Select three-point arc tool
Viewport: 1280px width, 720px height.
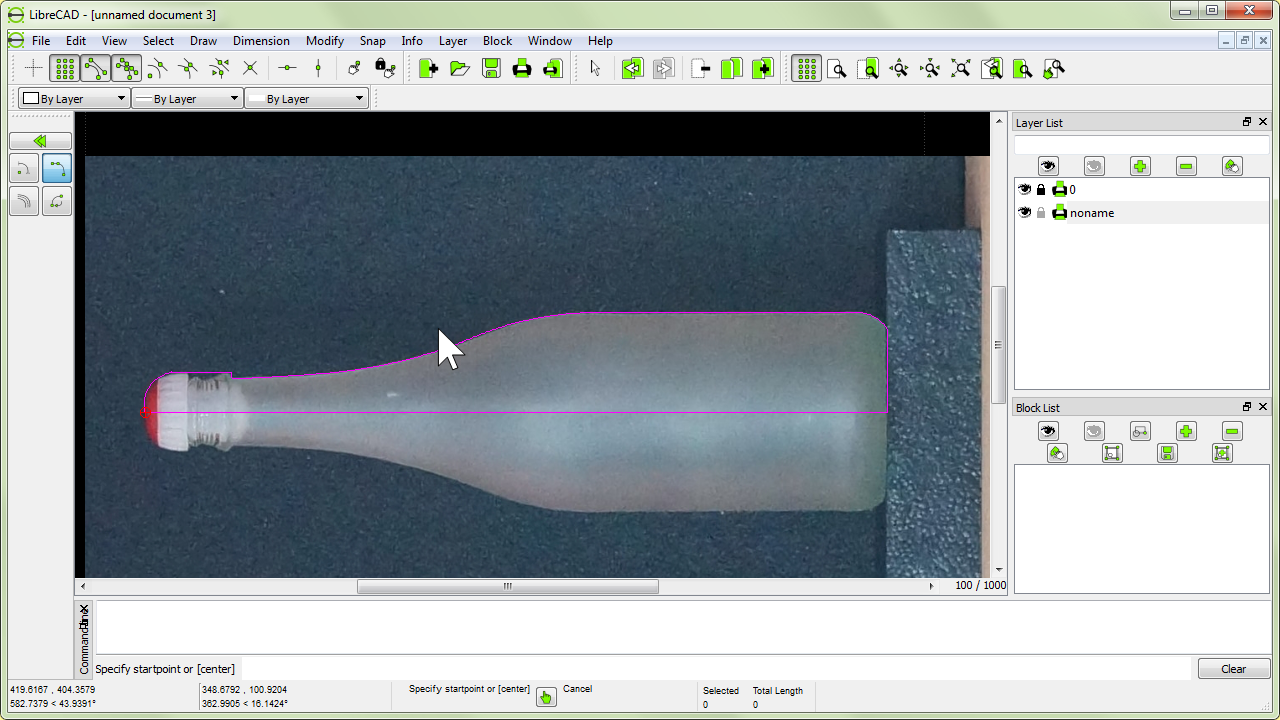(x=57, y=168)
